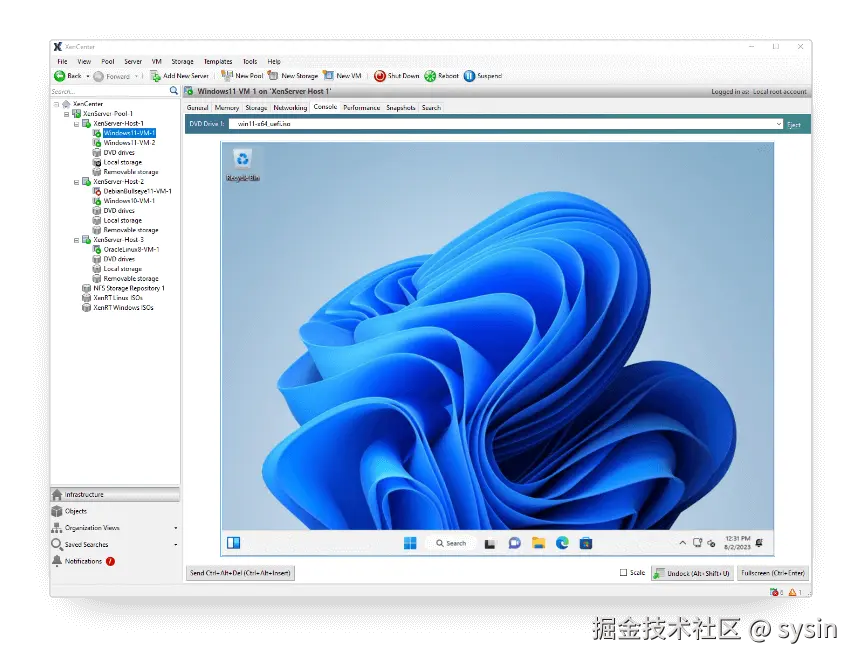The height and width of the screenshot is (663, 858).
Task: Undock the console with the Undock button
Action: tap(691, 573)
